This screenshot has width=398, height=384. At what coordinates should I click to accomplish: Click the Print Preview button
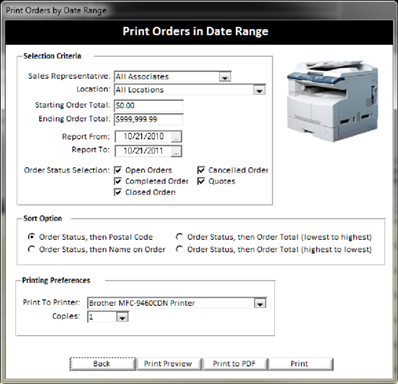click(168, 364)
